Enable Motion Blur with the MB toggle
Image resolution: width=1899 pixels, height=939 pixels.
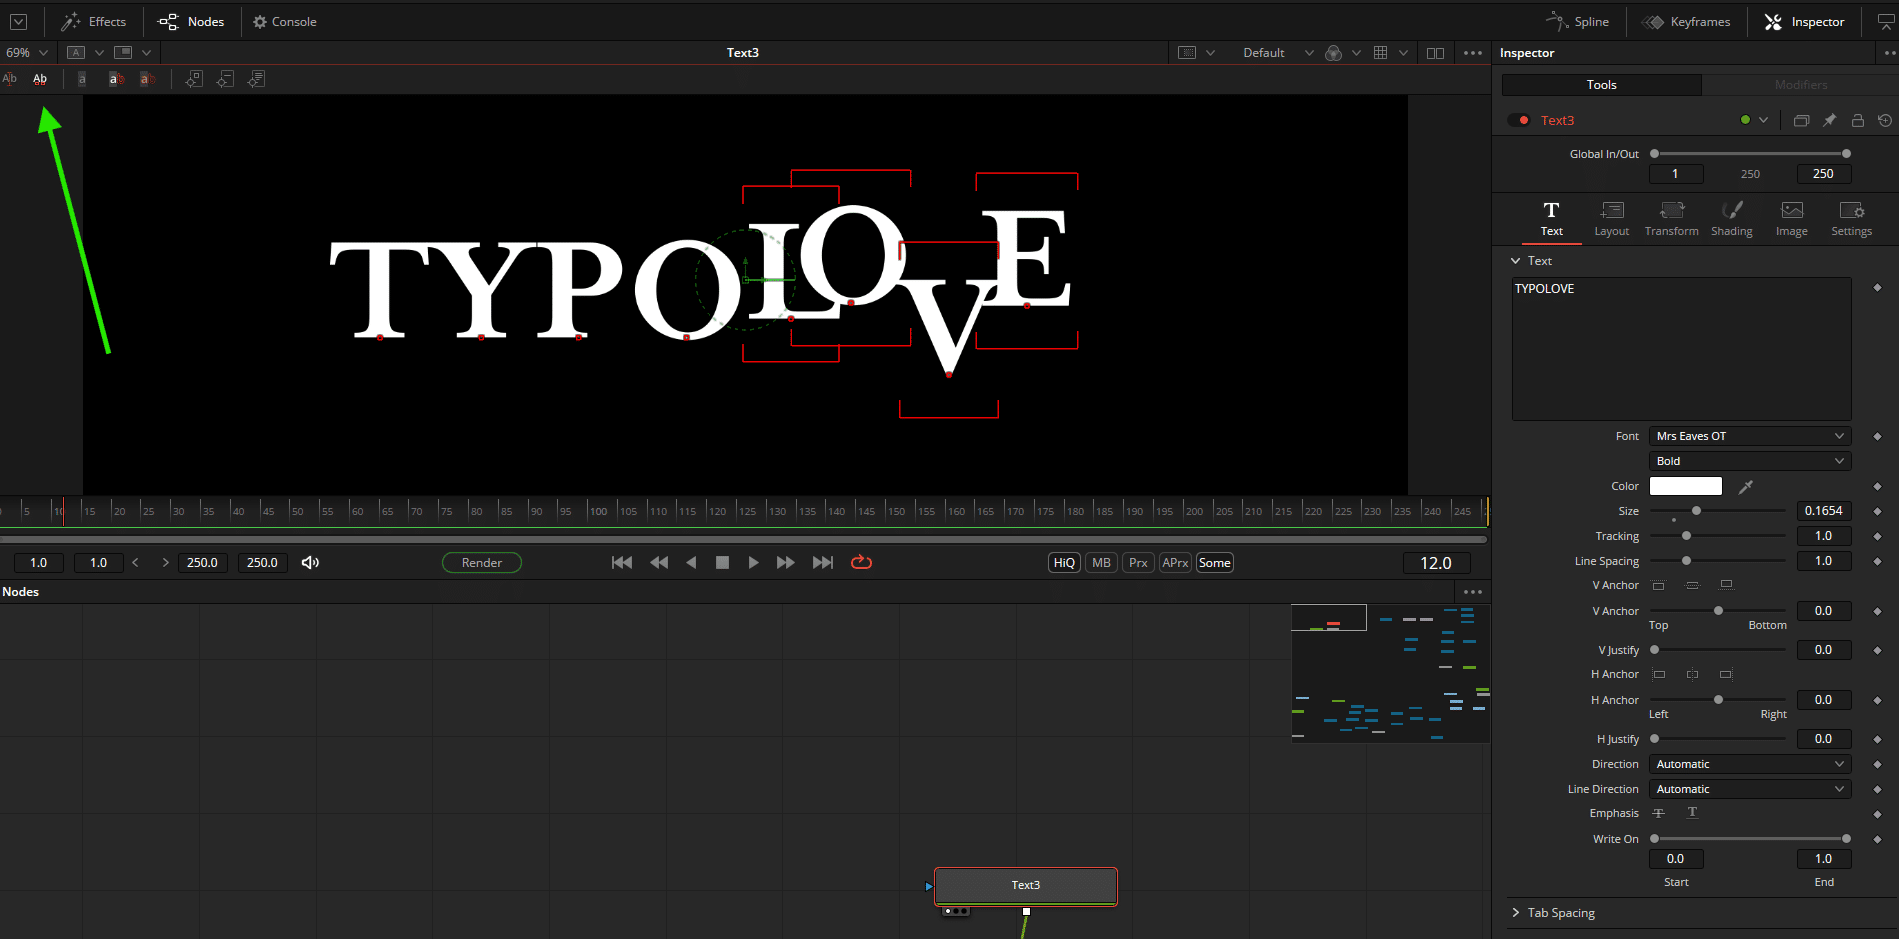(1100, 562)
